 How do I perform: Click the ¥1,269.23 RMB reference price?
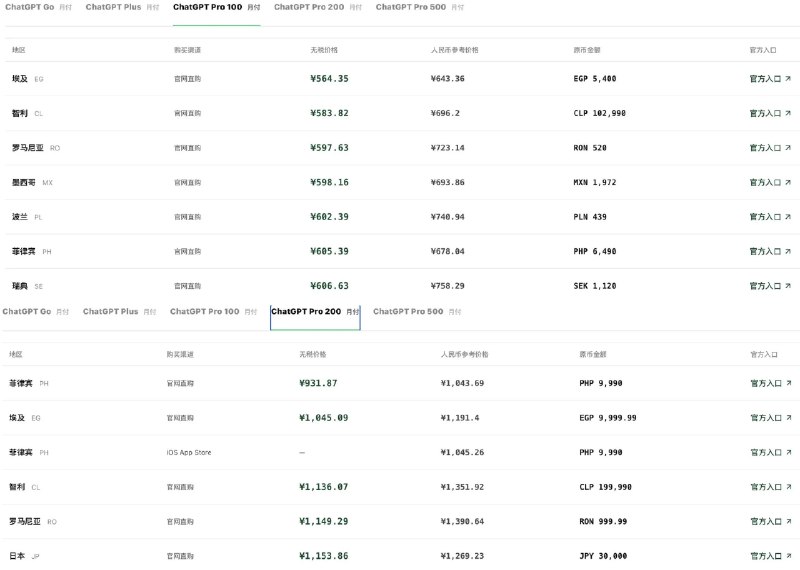[x=462, y=556]
